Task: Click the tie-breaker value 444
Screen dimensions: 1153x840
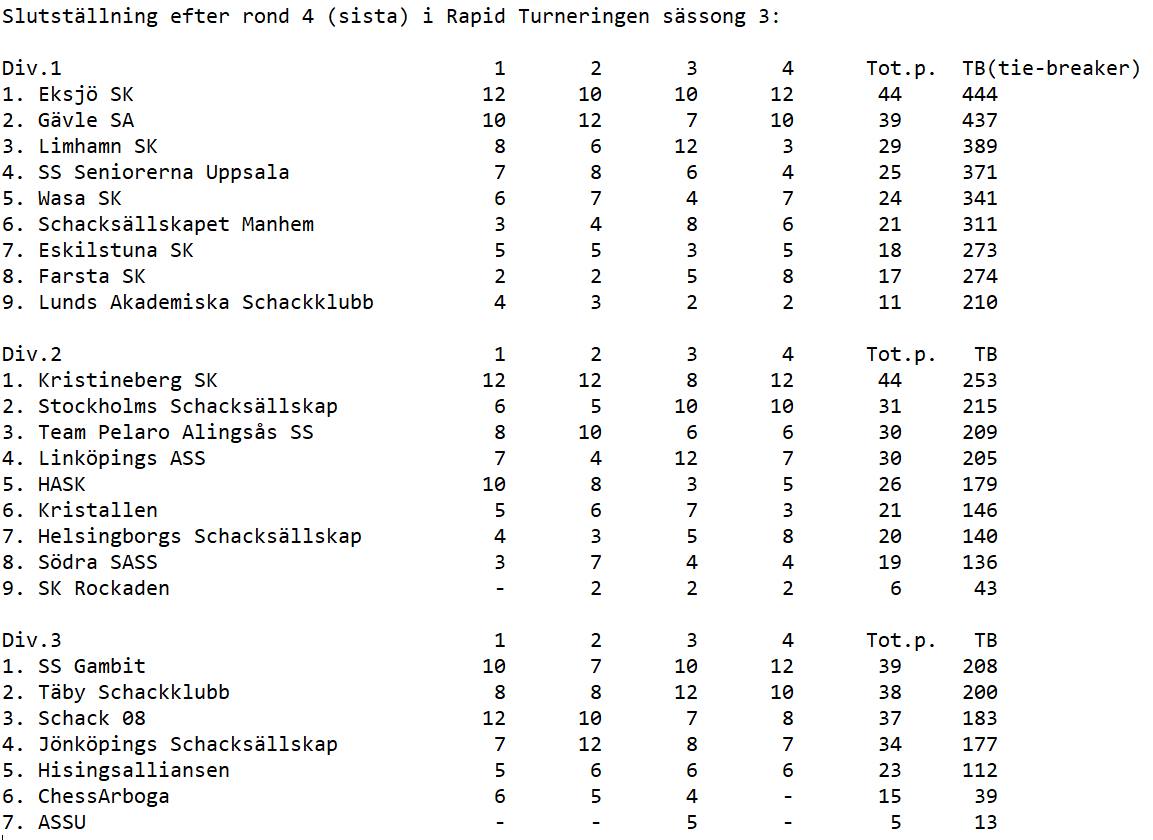Action: point(979,94)
